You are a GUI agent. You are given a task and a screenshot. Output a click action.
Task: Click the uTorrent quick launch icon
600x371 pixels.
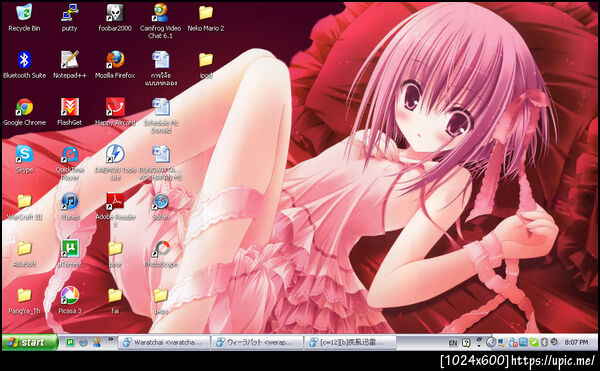click(x=70, y=342)
